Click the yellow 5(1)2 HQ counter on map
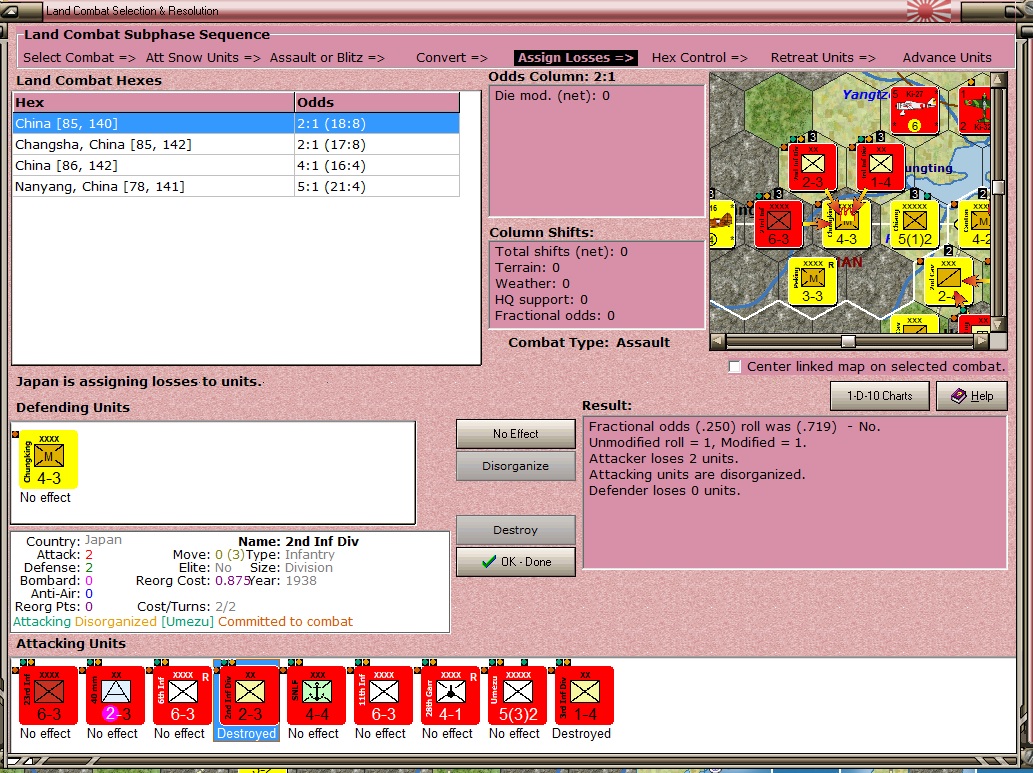 (x=914, y=225)
